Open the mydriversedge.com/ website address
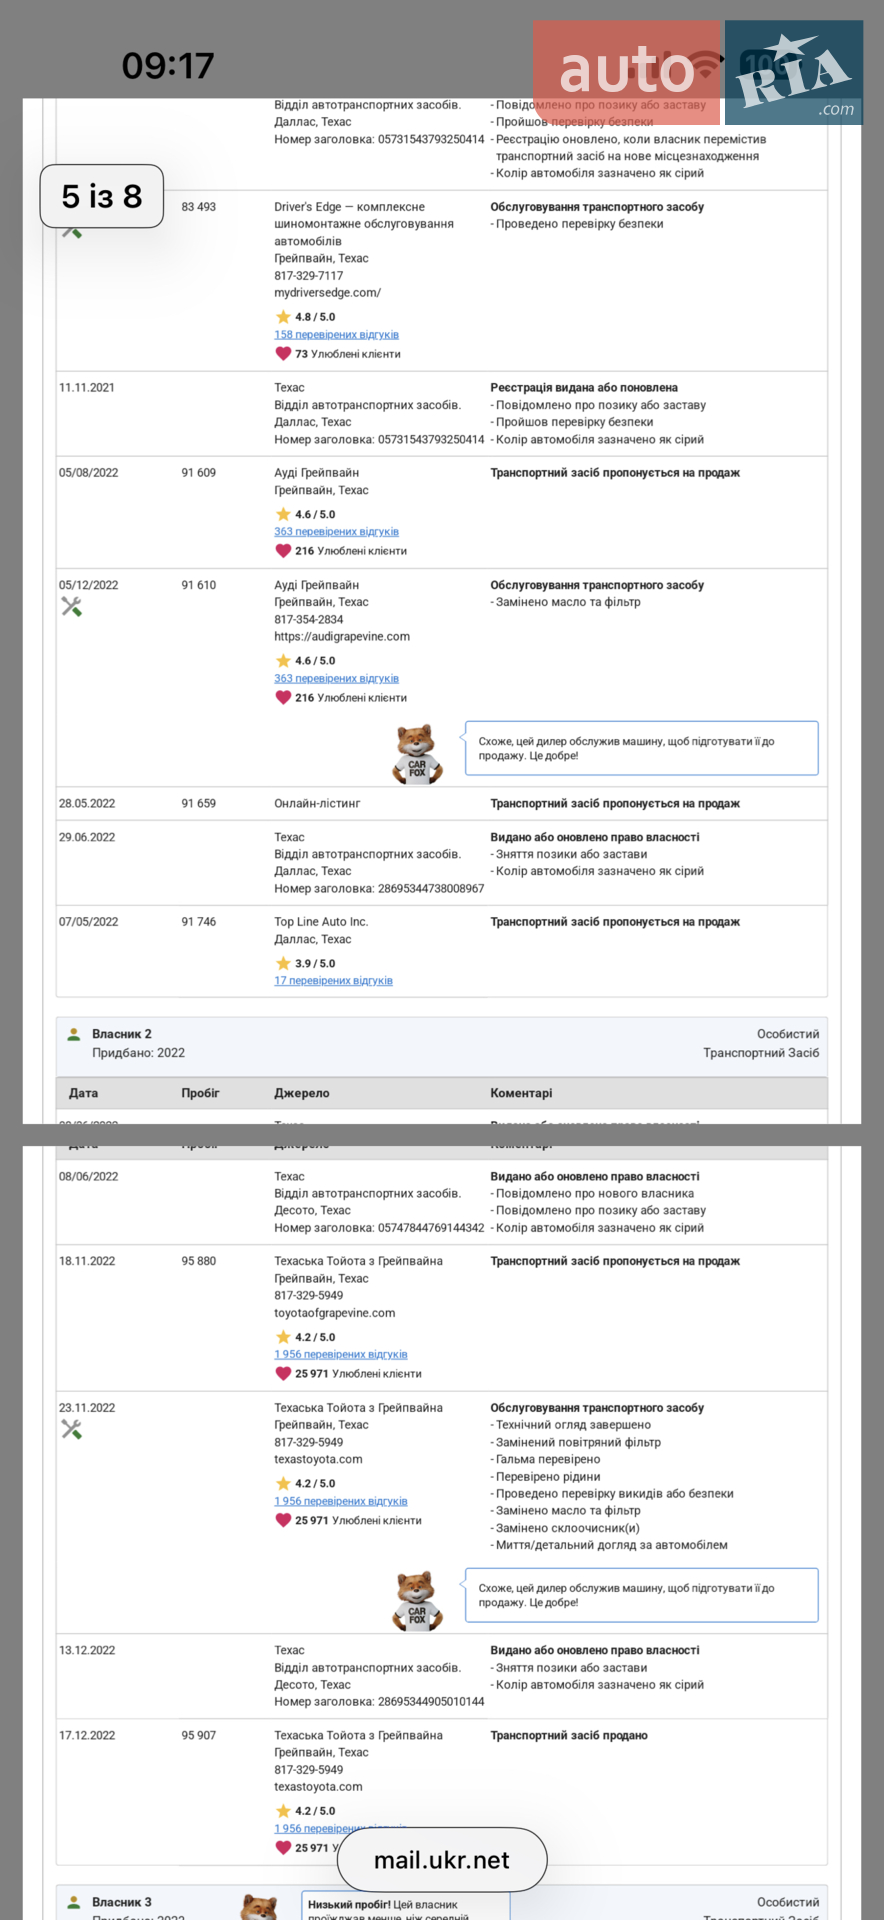884x1920 pixels. tap(327, 293)
